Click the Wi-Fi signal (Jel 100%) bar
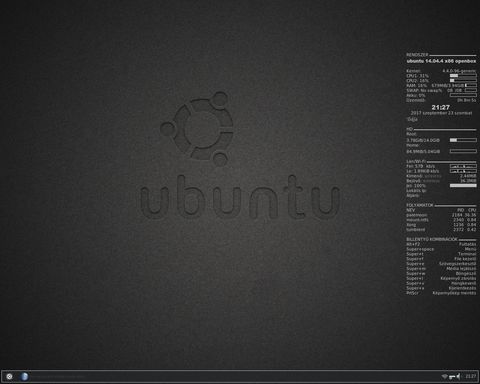The height and width of the screenshot is (384, 480). 463,185
